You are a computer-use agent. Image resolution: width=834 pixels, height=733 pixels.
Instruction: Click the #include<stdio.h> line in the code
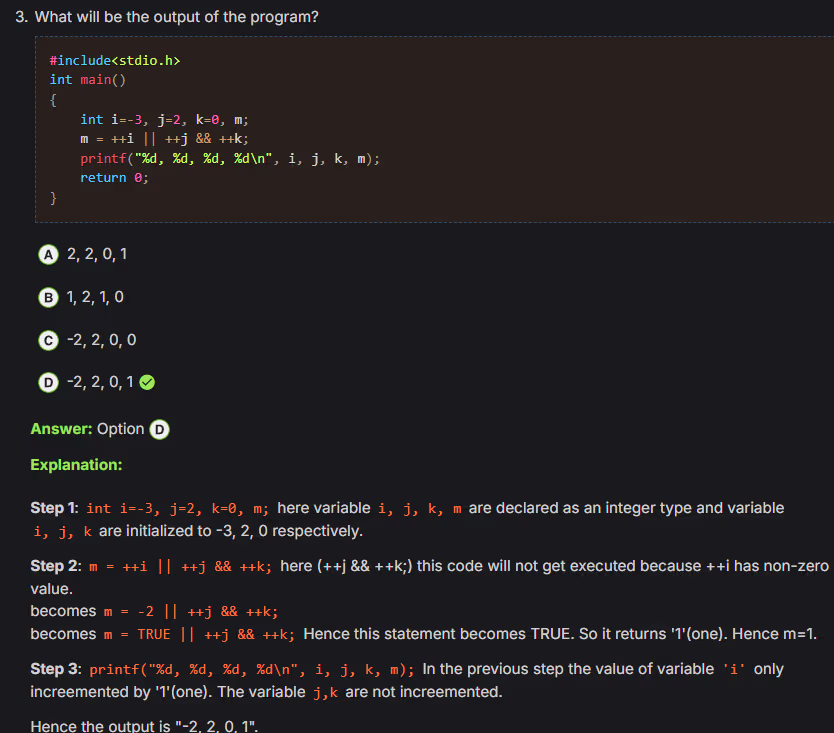[115, 61]
